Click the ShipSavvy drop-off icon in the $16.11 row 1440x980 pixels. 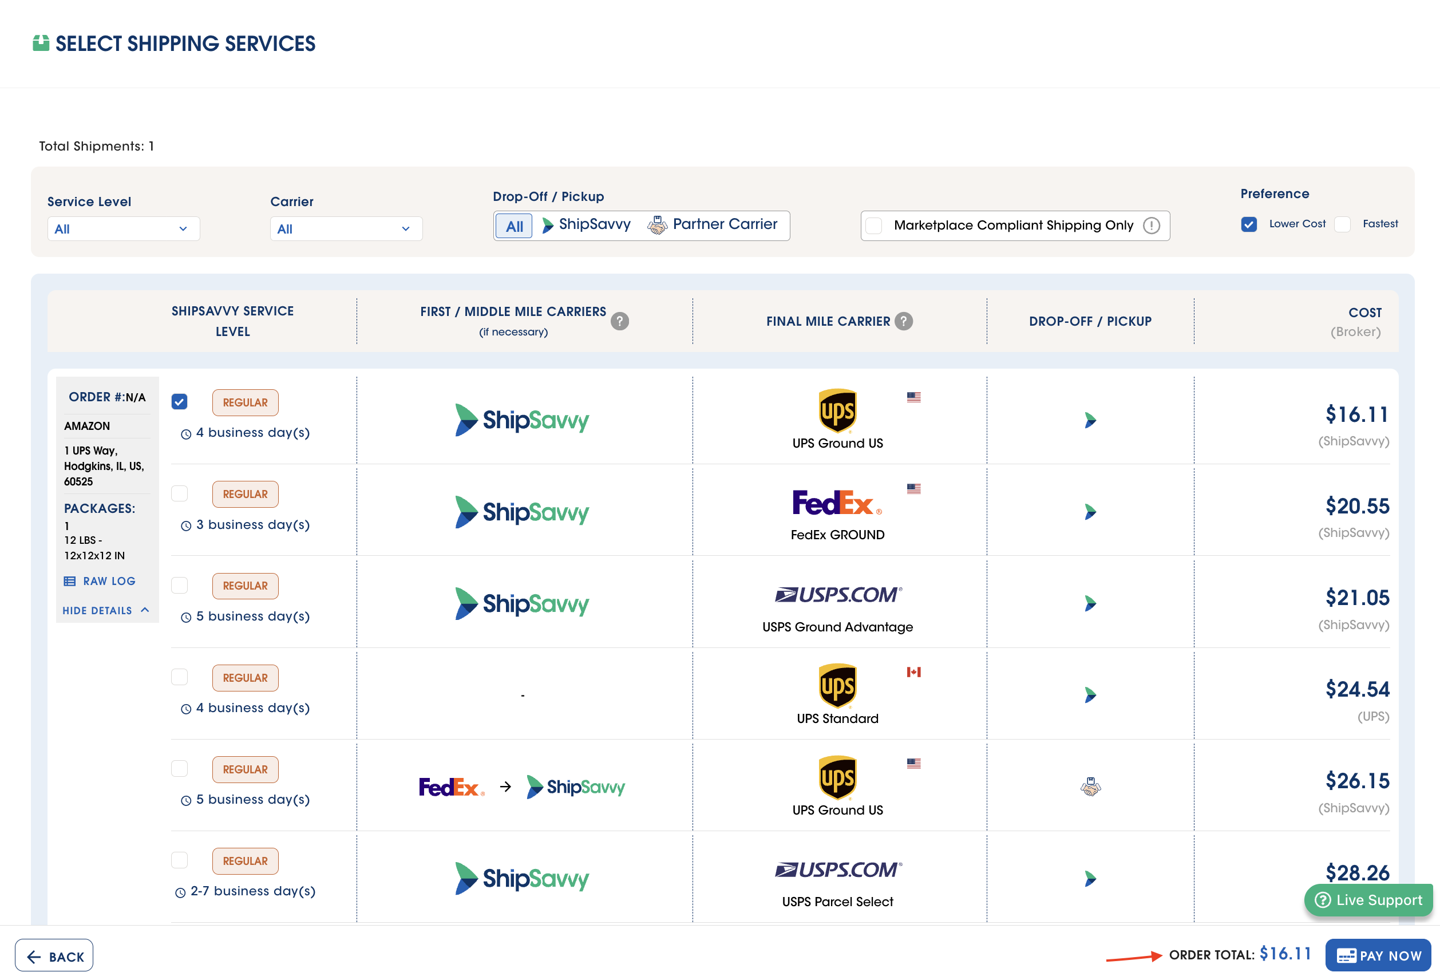point(1090,420)
